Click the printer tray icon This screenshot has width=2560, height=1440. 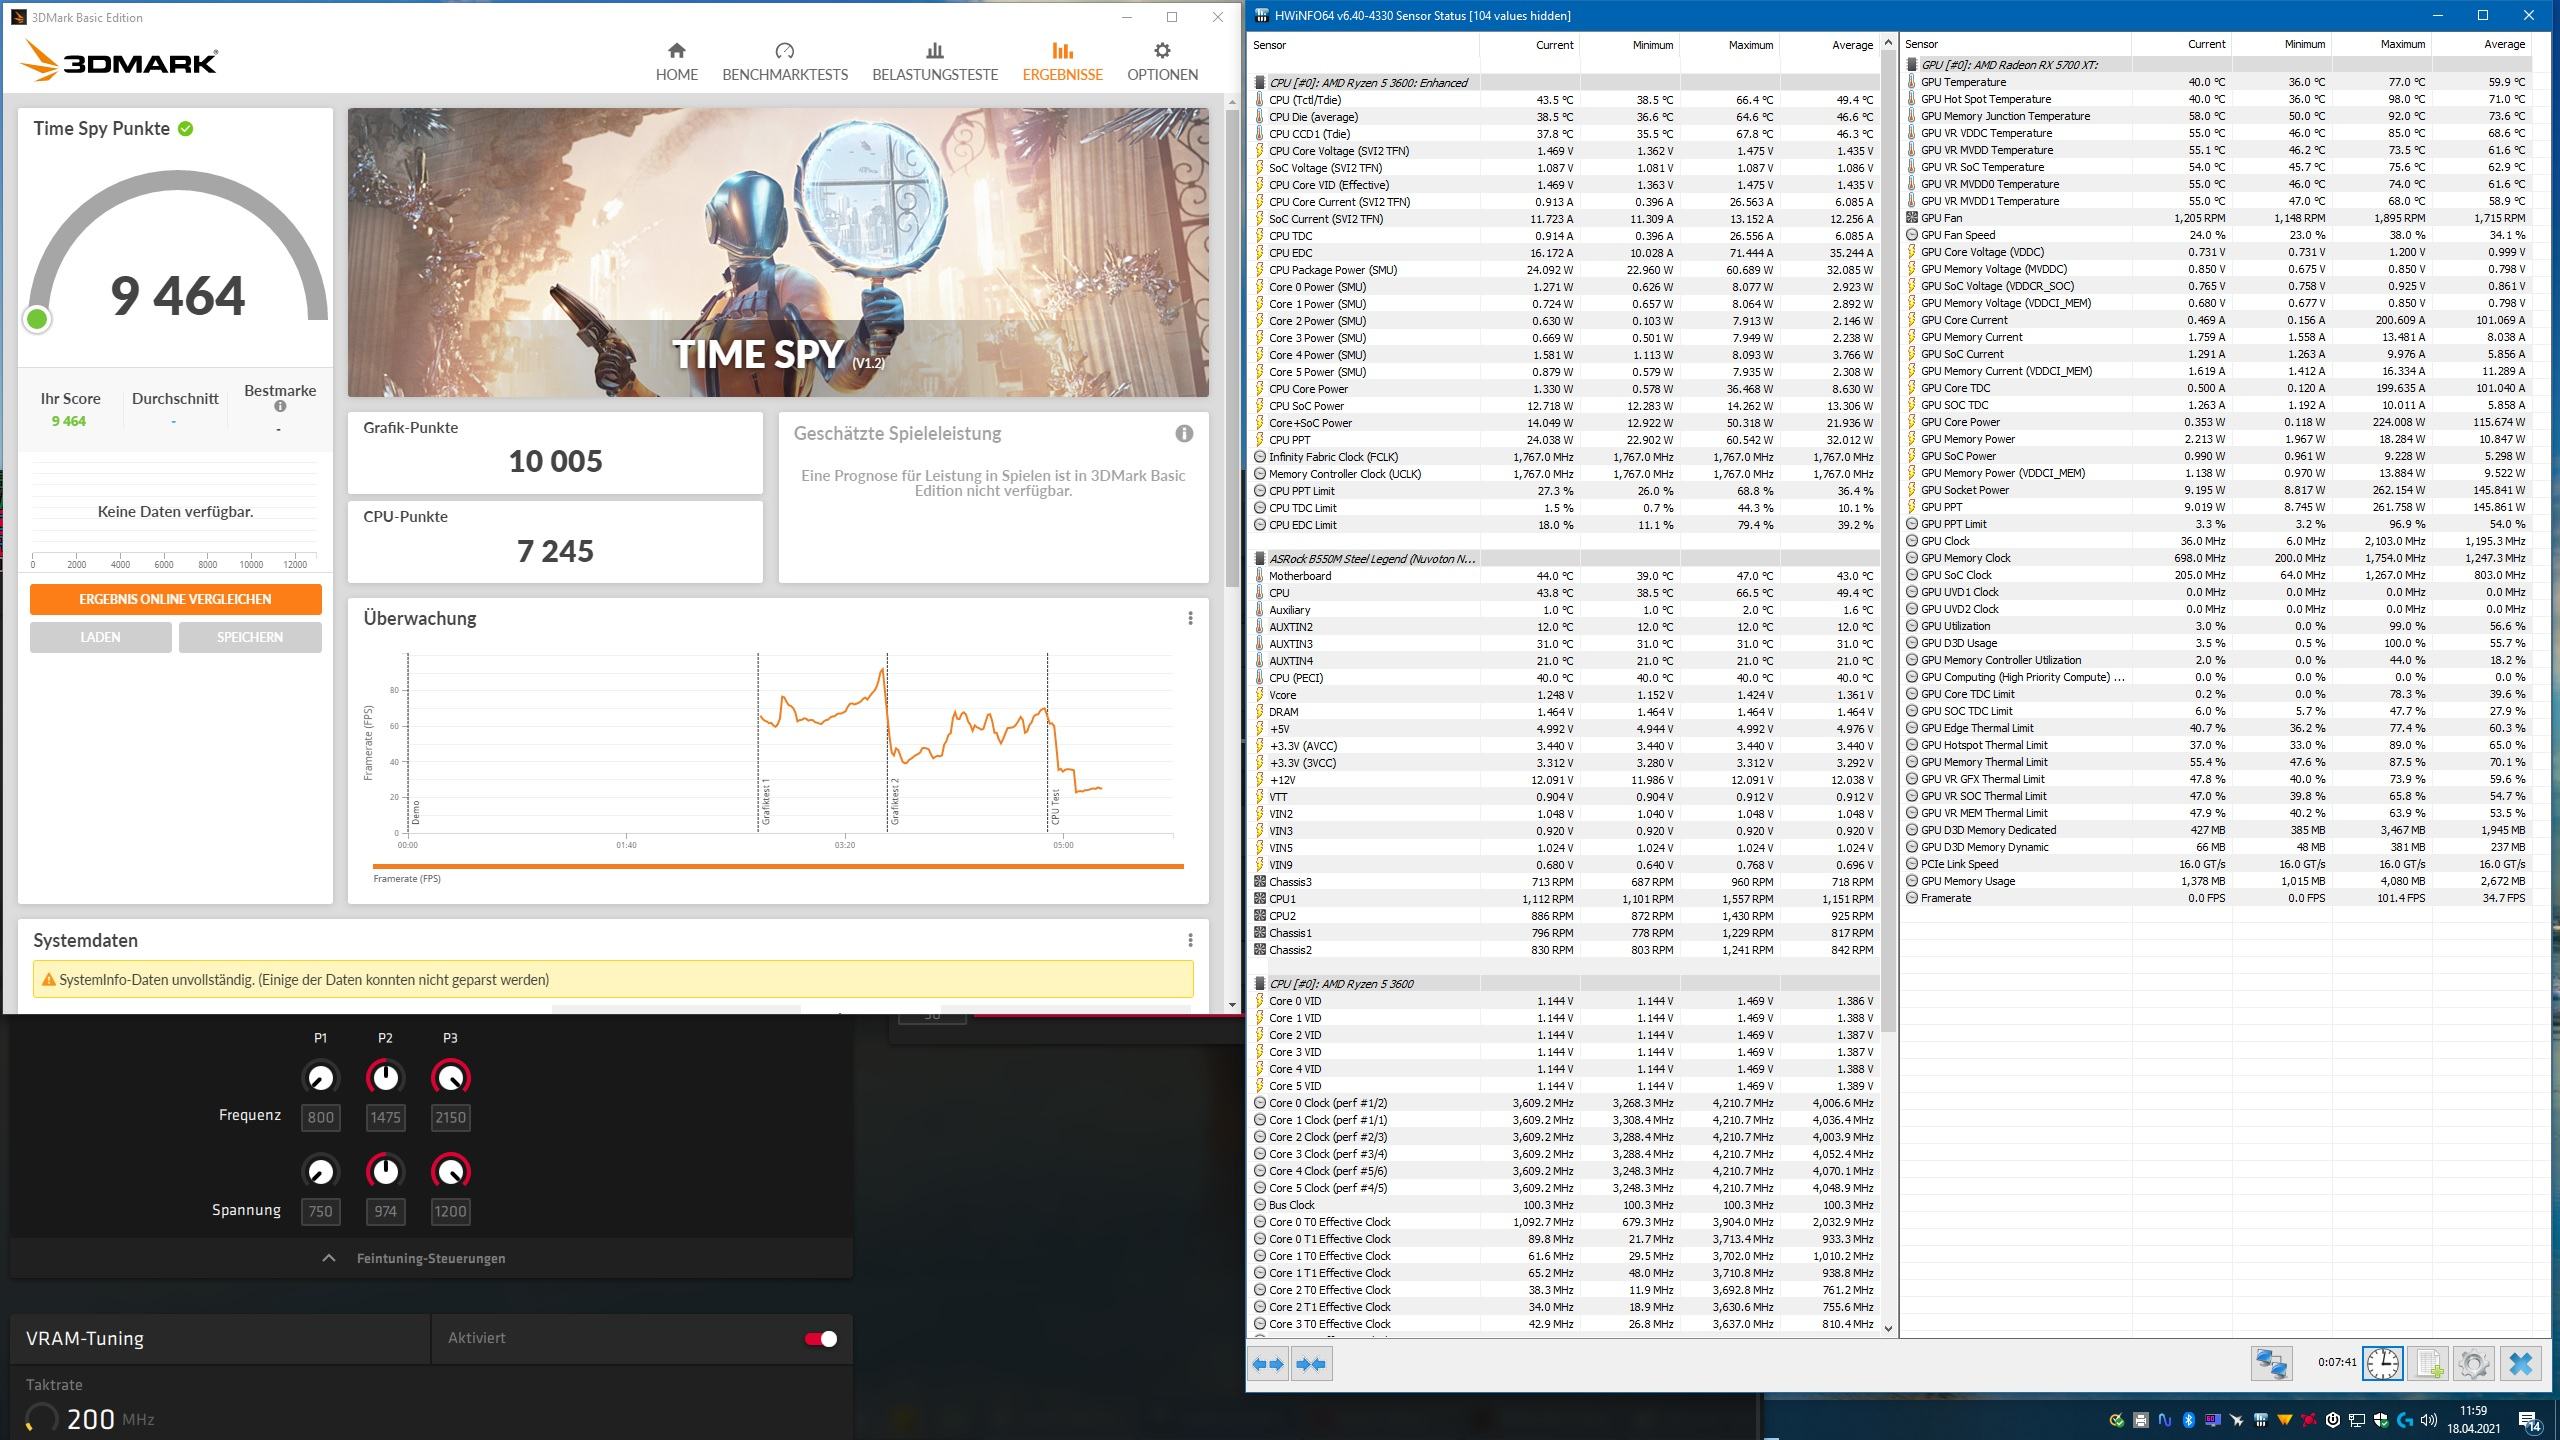pyautogui.click(x=2141, y=1420)
